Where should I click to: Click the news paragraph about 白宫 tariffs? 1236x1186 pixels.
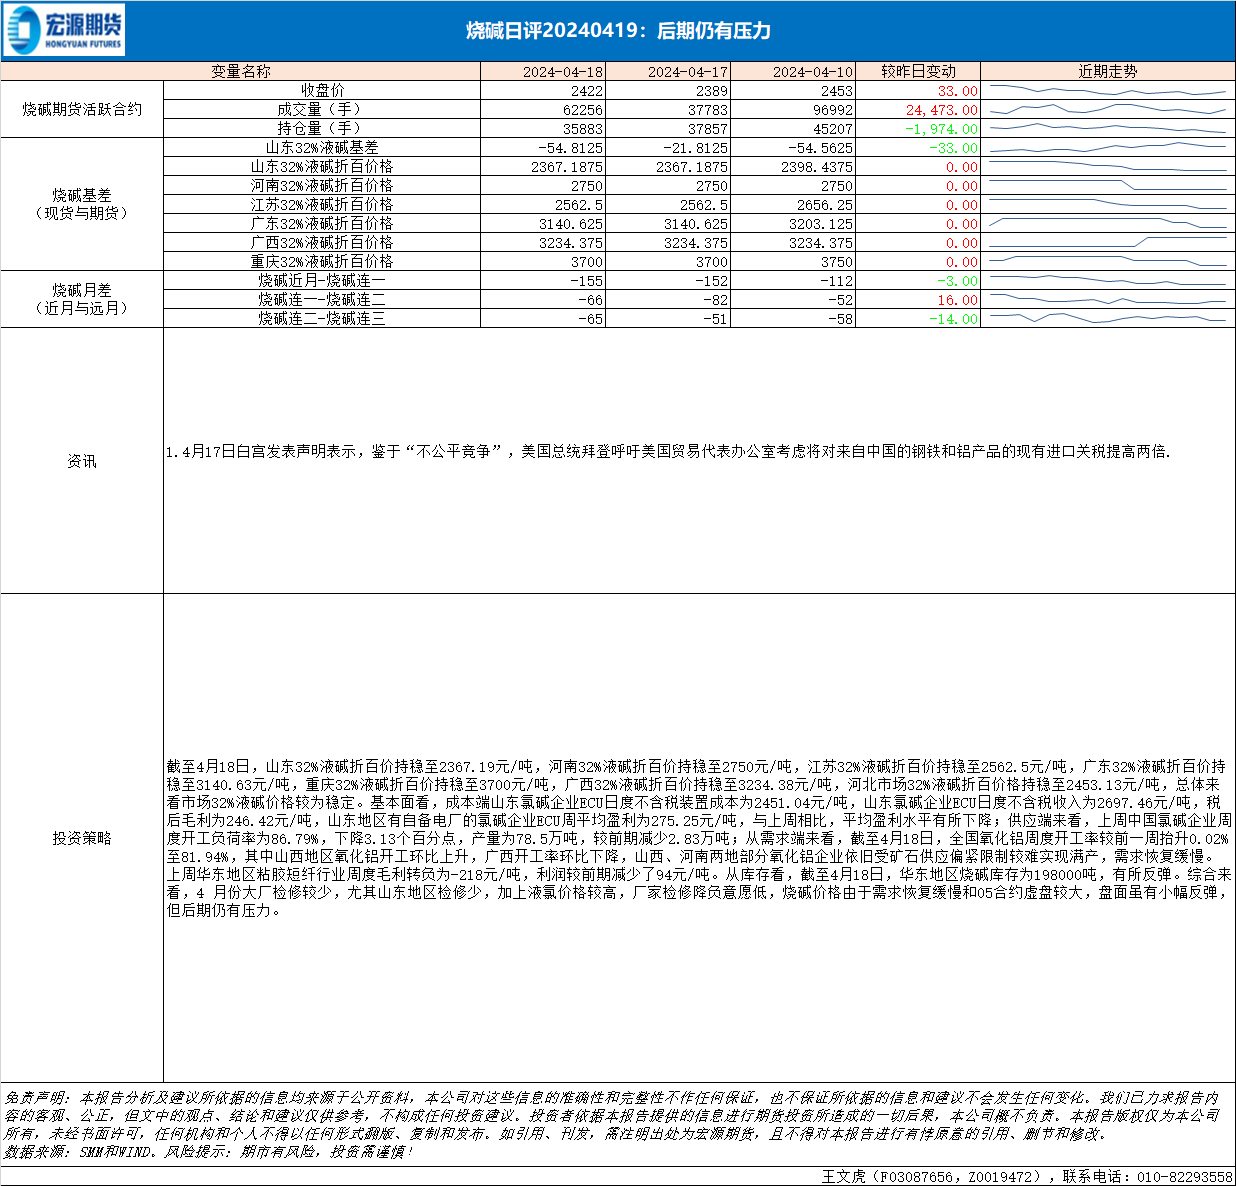(x=668, y=452)
